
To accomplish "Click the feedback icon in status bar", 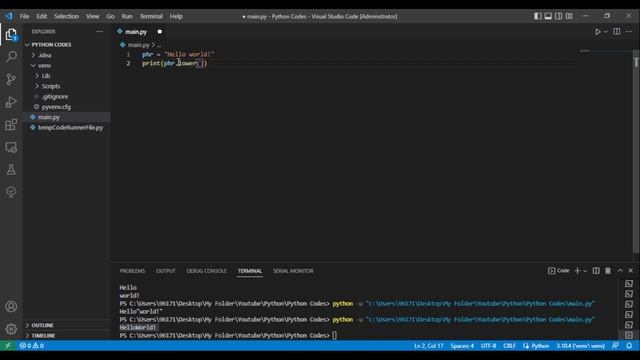I will pyautogui.click(x=615, y=346).
